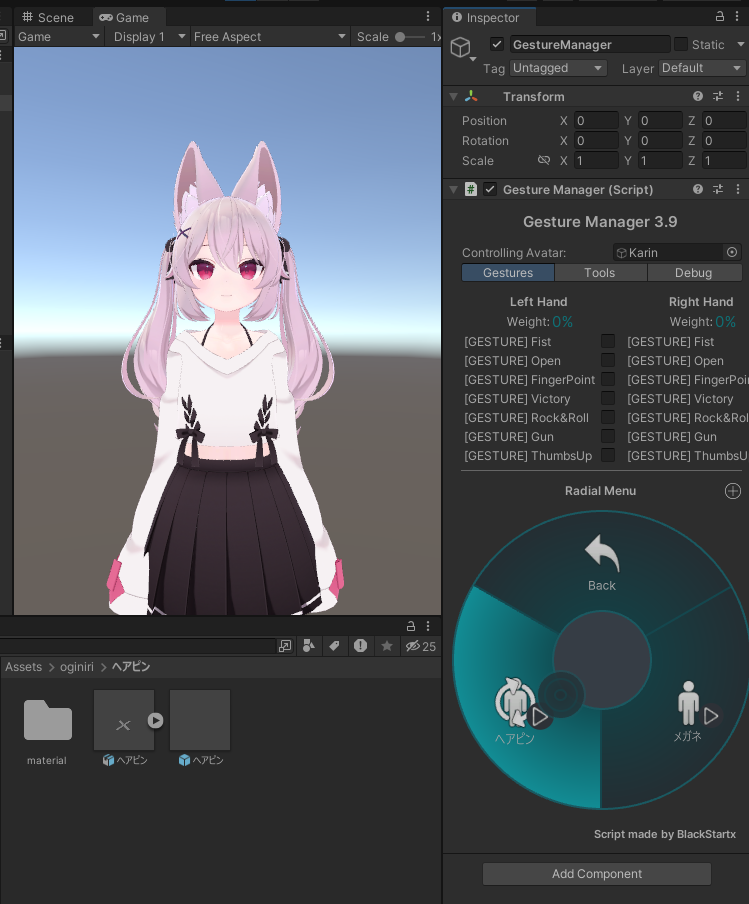Screen dimensions: 749x904
Task: Select the material folder
Action: tap(47, 730)
